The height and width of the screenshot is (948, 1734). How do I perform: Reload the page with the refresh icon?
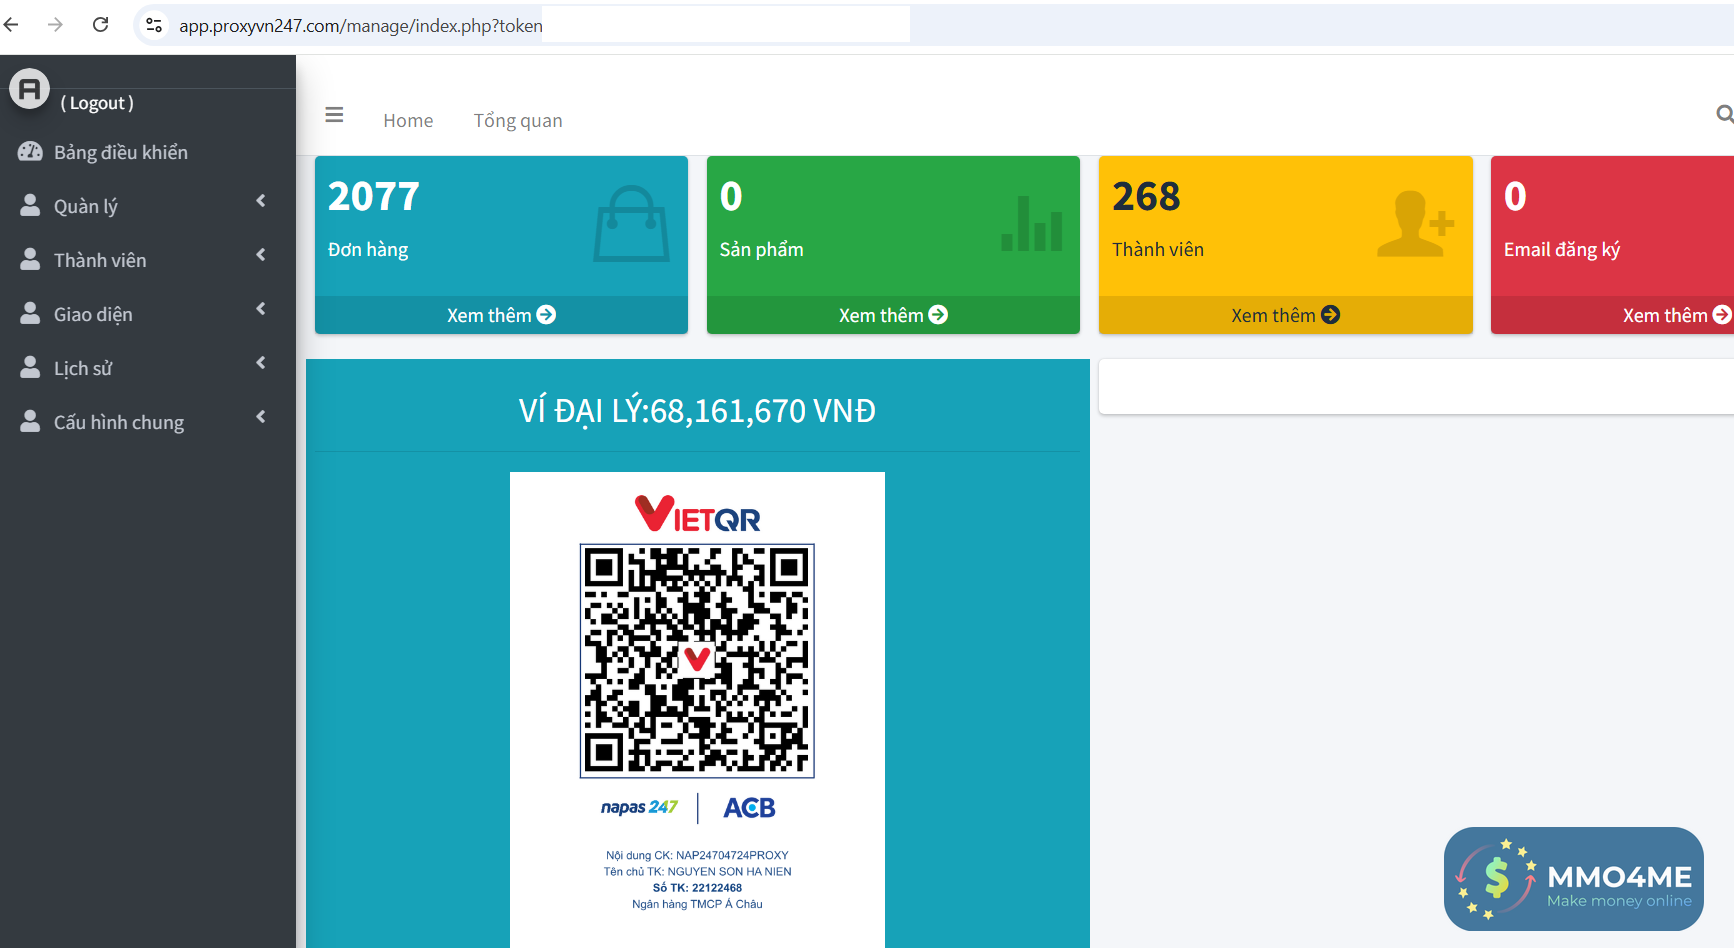(x=100, y=25)
